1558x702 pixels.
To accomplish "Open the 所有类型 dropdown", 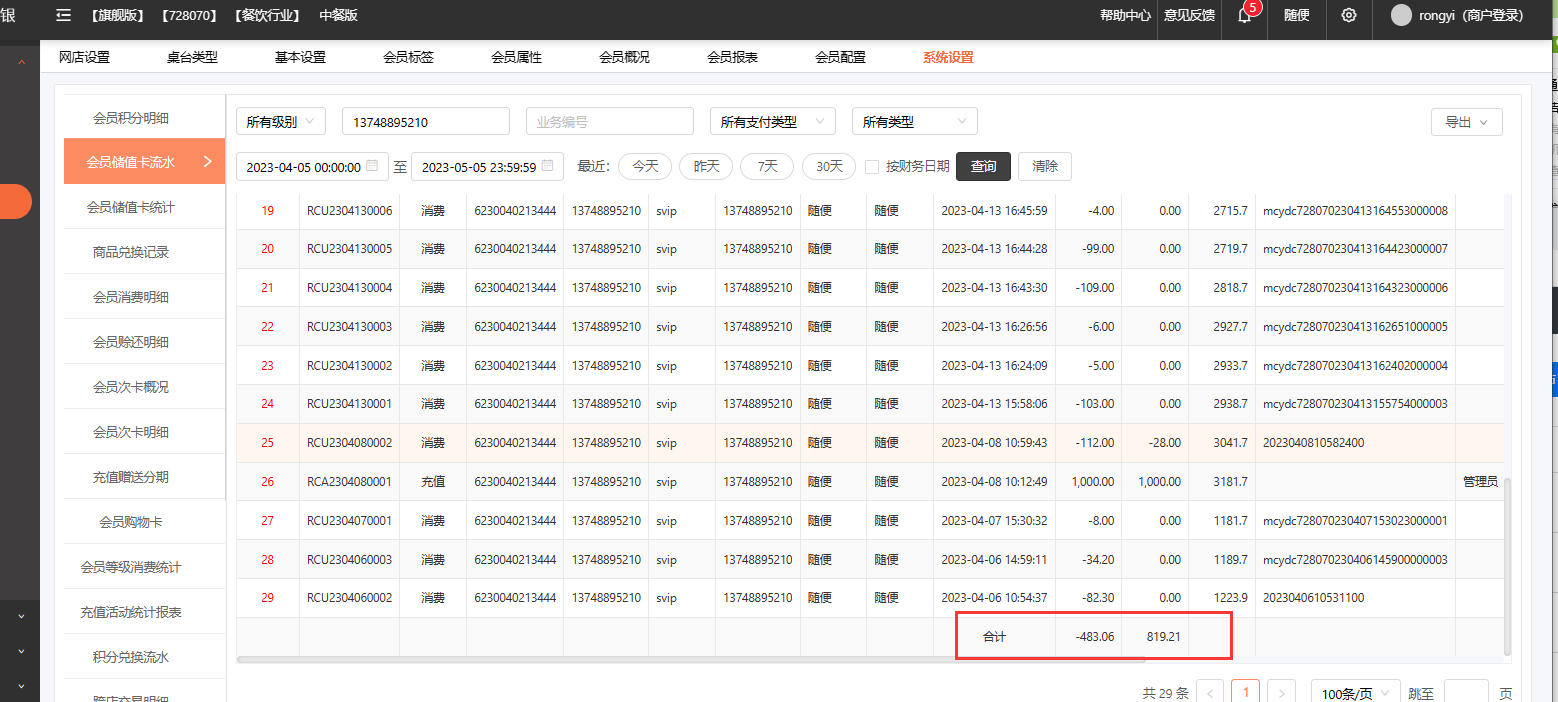I will pos(914,122).
